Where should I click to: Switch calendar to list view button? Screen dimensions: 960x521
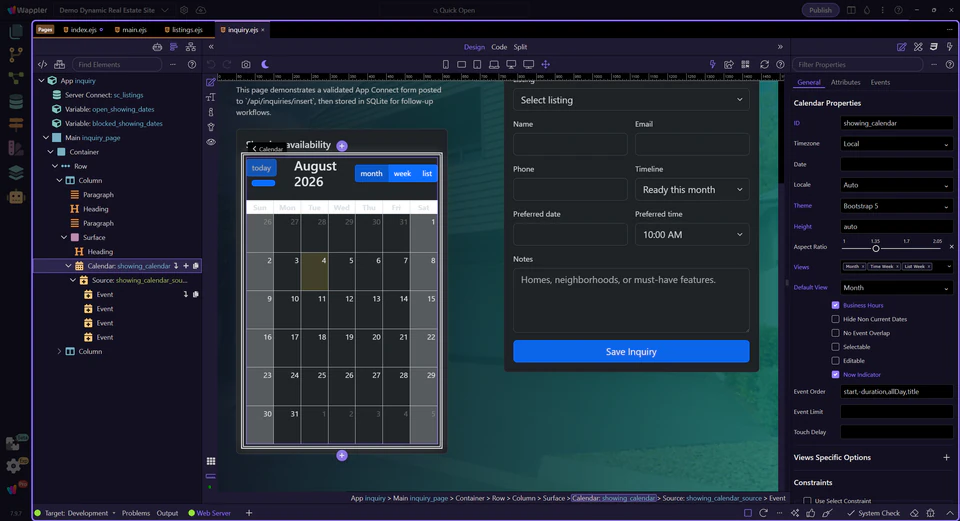coord(427,173)
